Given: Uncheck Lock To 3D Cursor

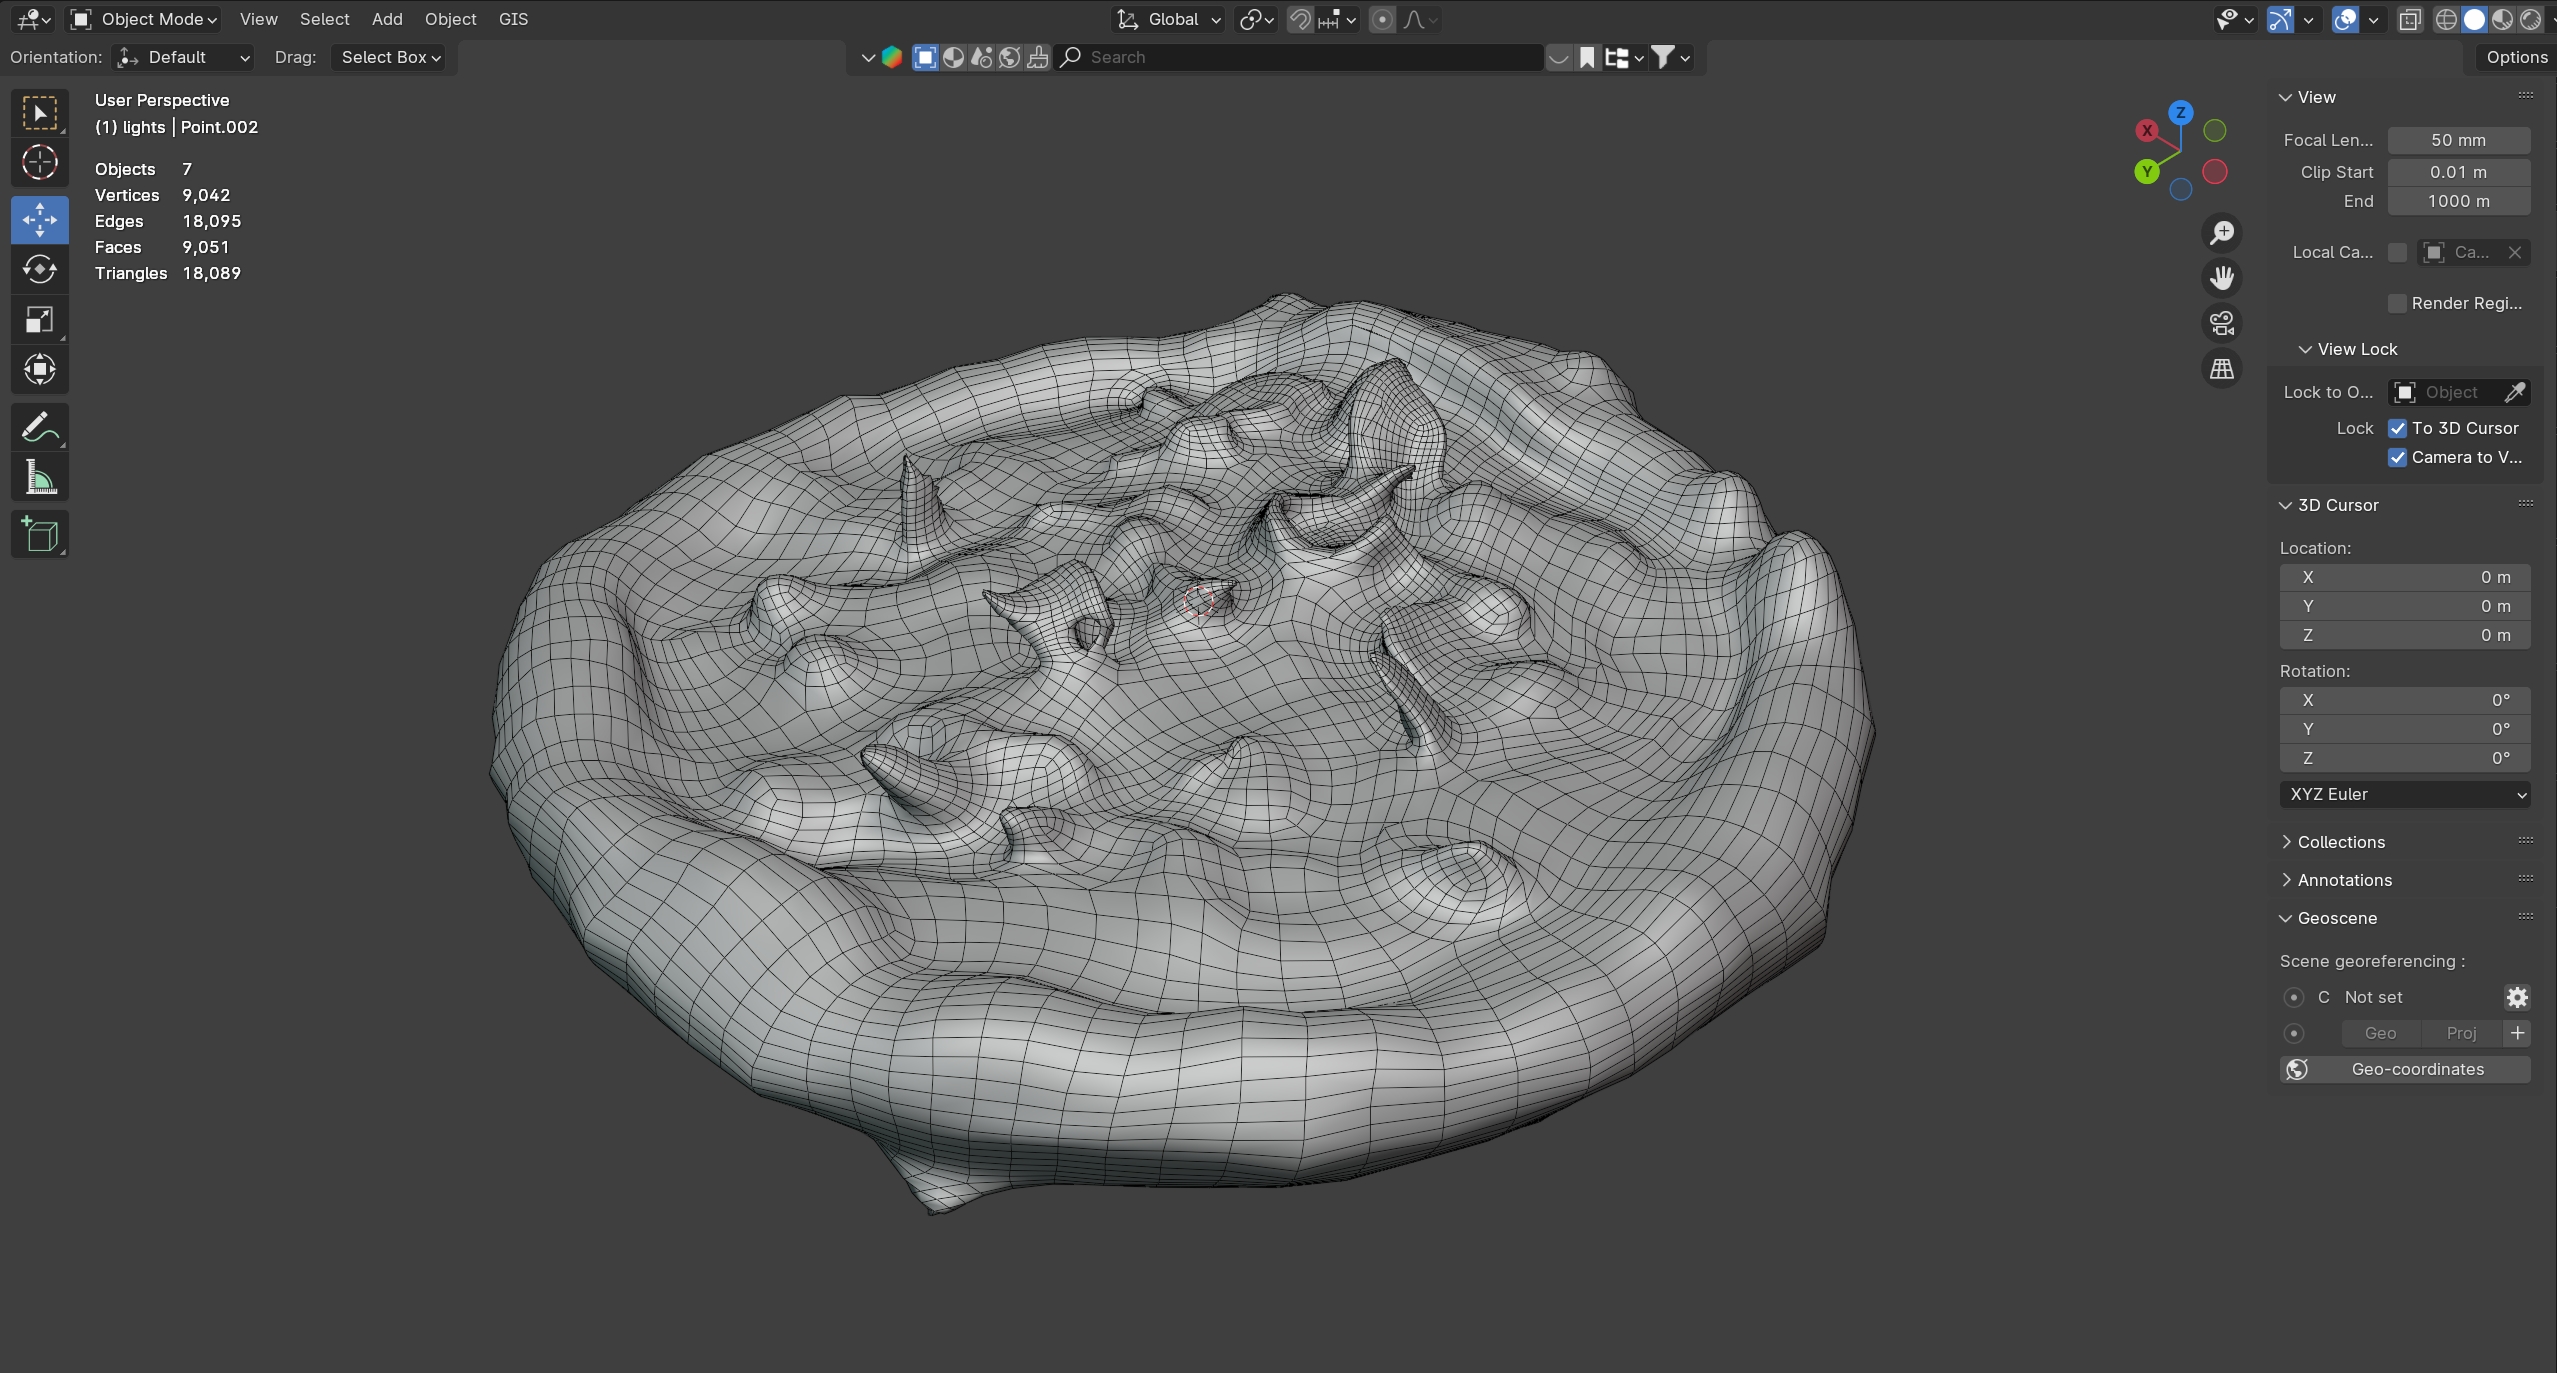Looking at the screenshot, I should coord(2397,428).
